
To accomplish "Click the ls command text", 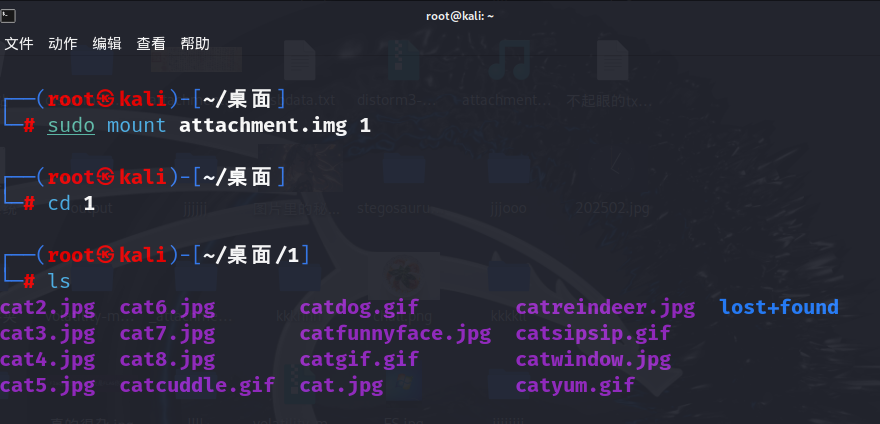I will tap(59, 281).
